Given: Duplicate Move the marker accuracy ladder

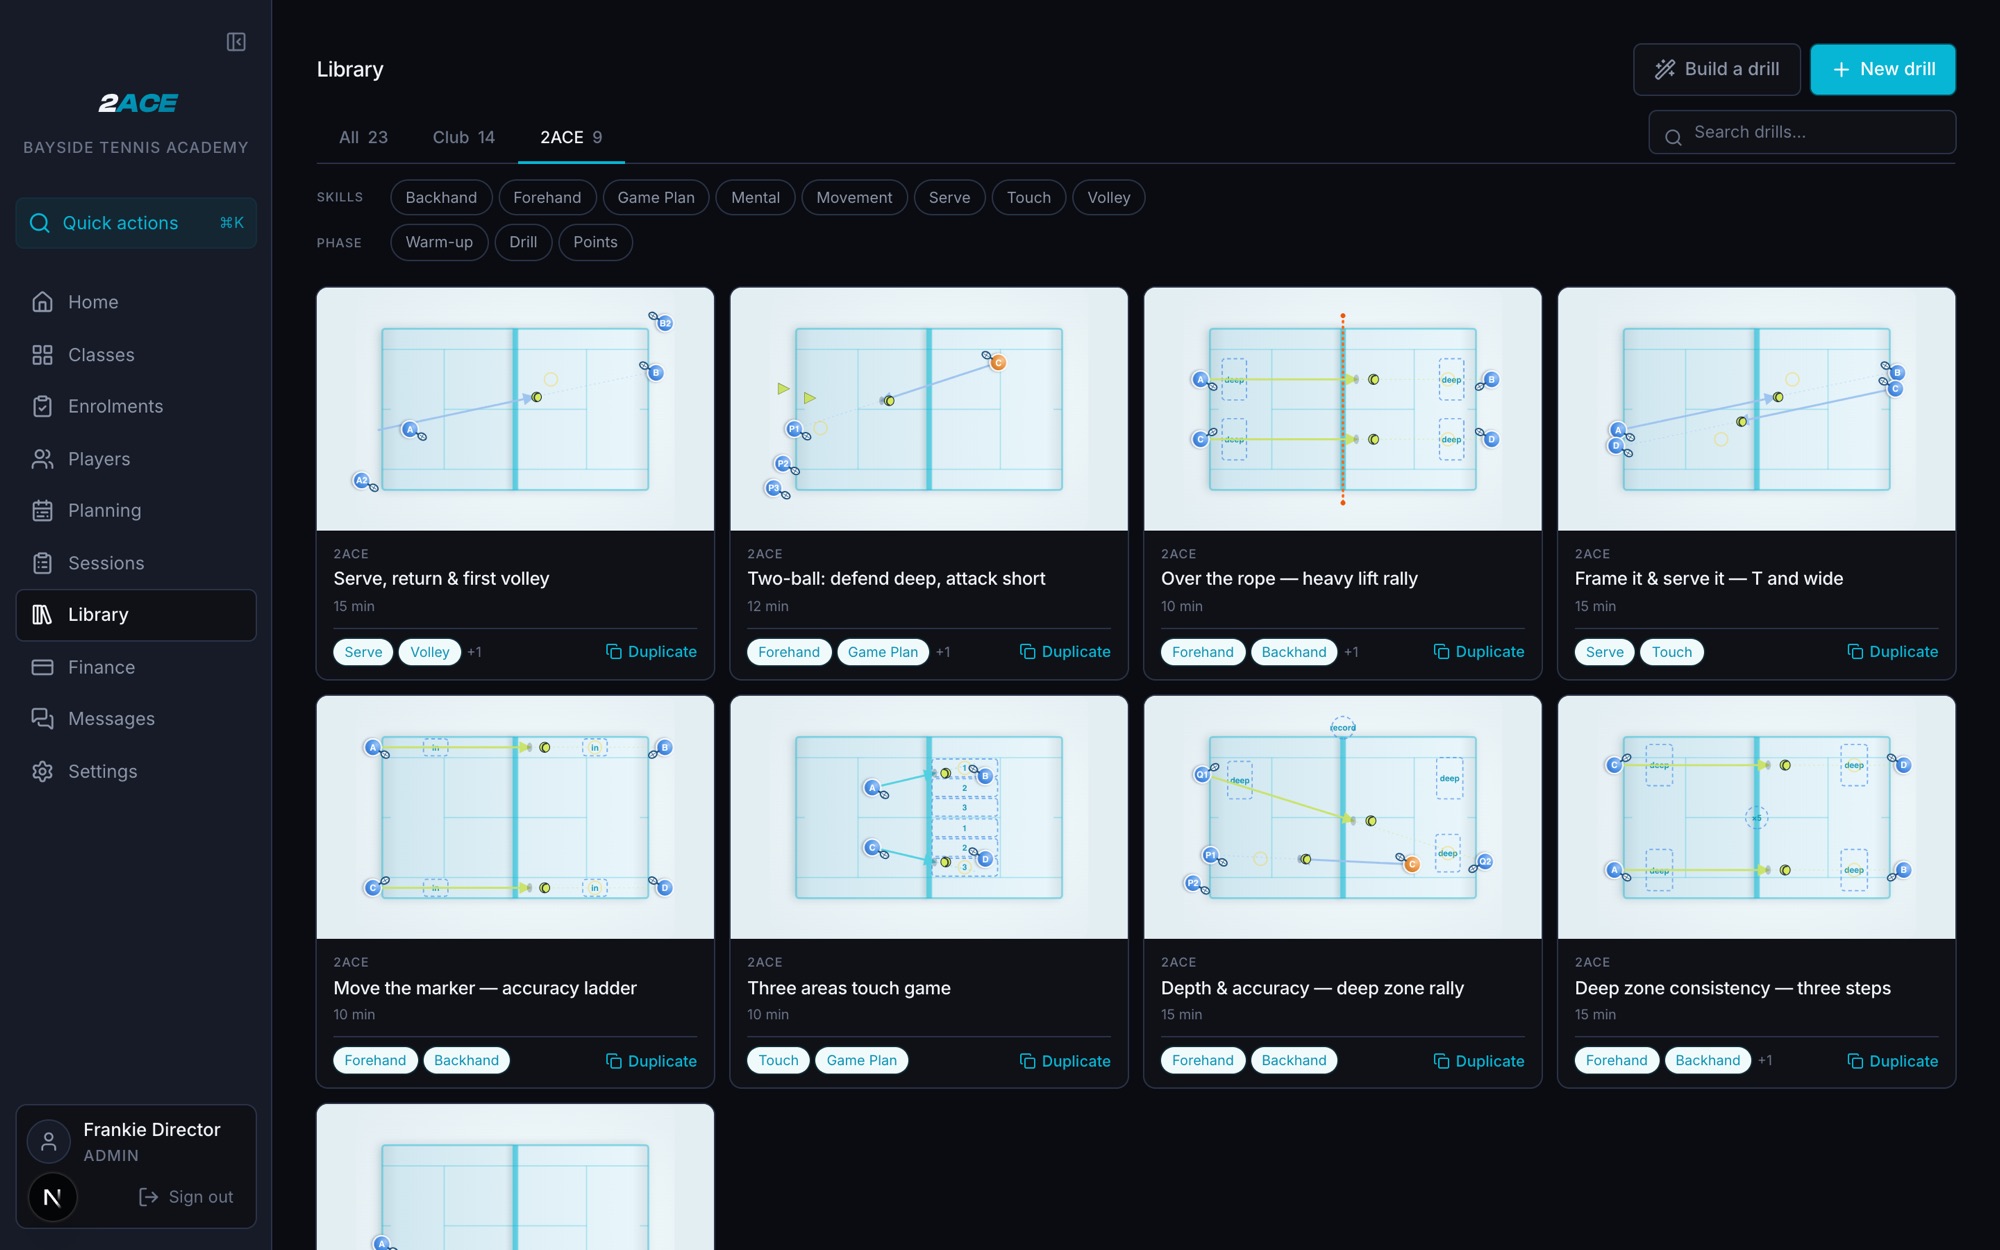Looking at the screenshot, I should pyautogui.click(x=651, y=1061).
